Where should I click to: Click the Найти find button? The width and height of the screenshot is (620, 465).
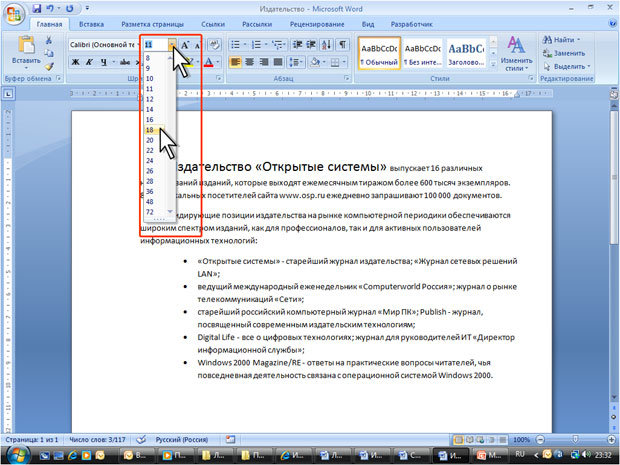tap(561, 40)
